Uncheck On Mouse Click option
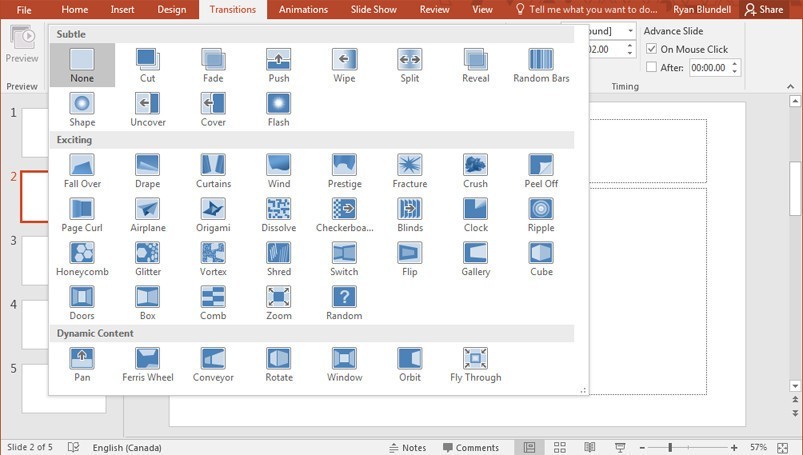Screen dimensions: 803x455 pos(651,49)
